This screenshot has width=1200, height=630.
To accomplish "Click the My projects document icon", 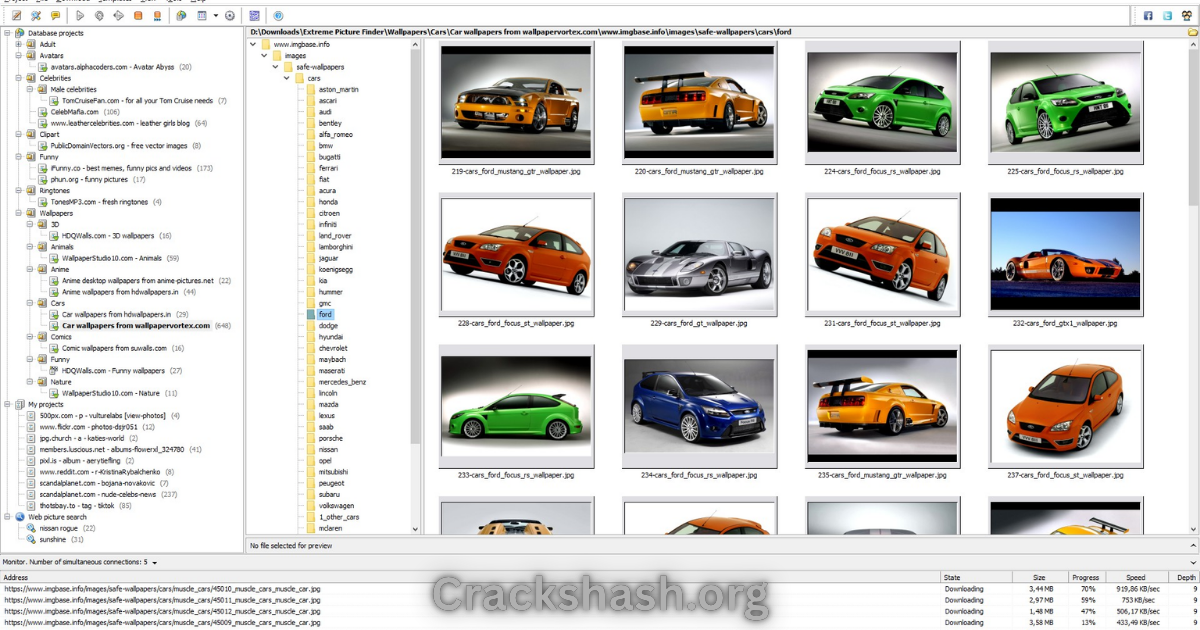I will click(20, 404).
